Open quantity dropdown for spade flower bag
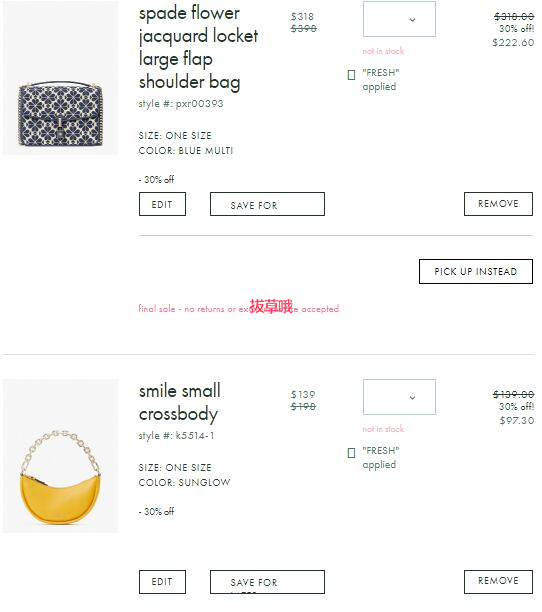This screenshot has width=542, height=612. click(x=399, y=19)
